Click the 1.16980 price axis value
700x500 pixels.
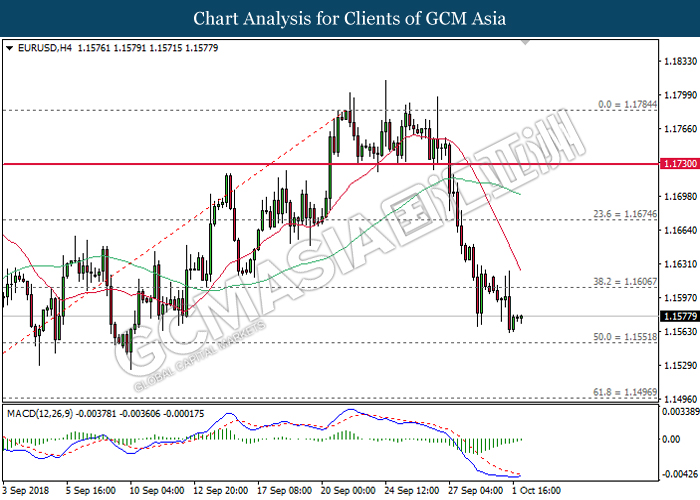[x=680, y=196]
